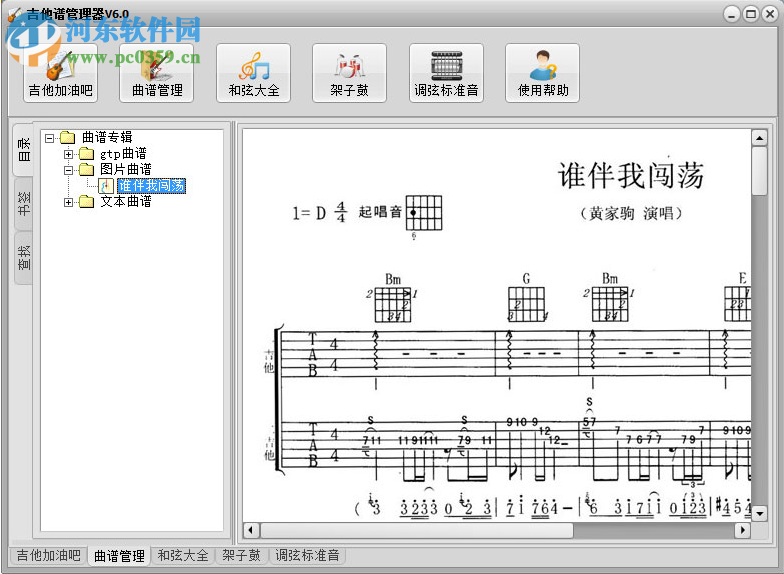Open 曲谱管理 toolbar button
The height and width of the screenshot is (574, 784).
pos(156,73)
